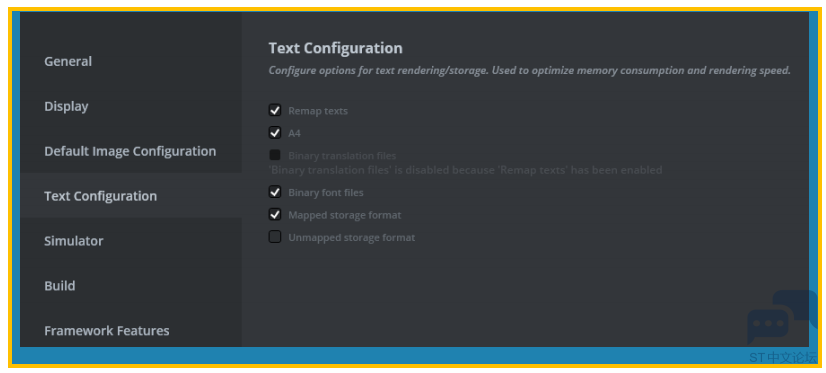Uncheck the Remap texts checkbox
The height and width of the screenshot is (373, 826).
point(275,111)
